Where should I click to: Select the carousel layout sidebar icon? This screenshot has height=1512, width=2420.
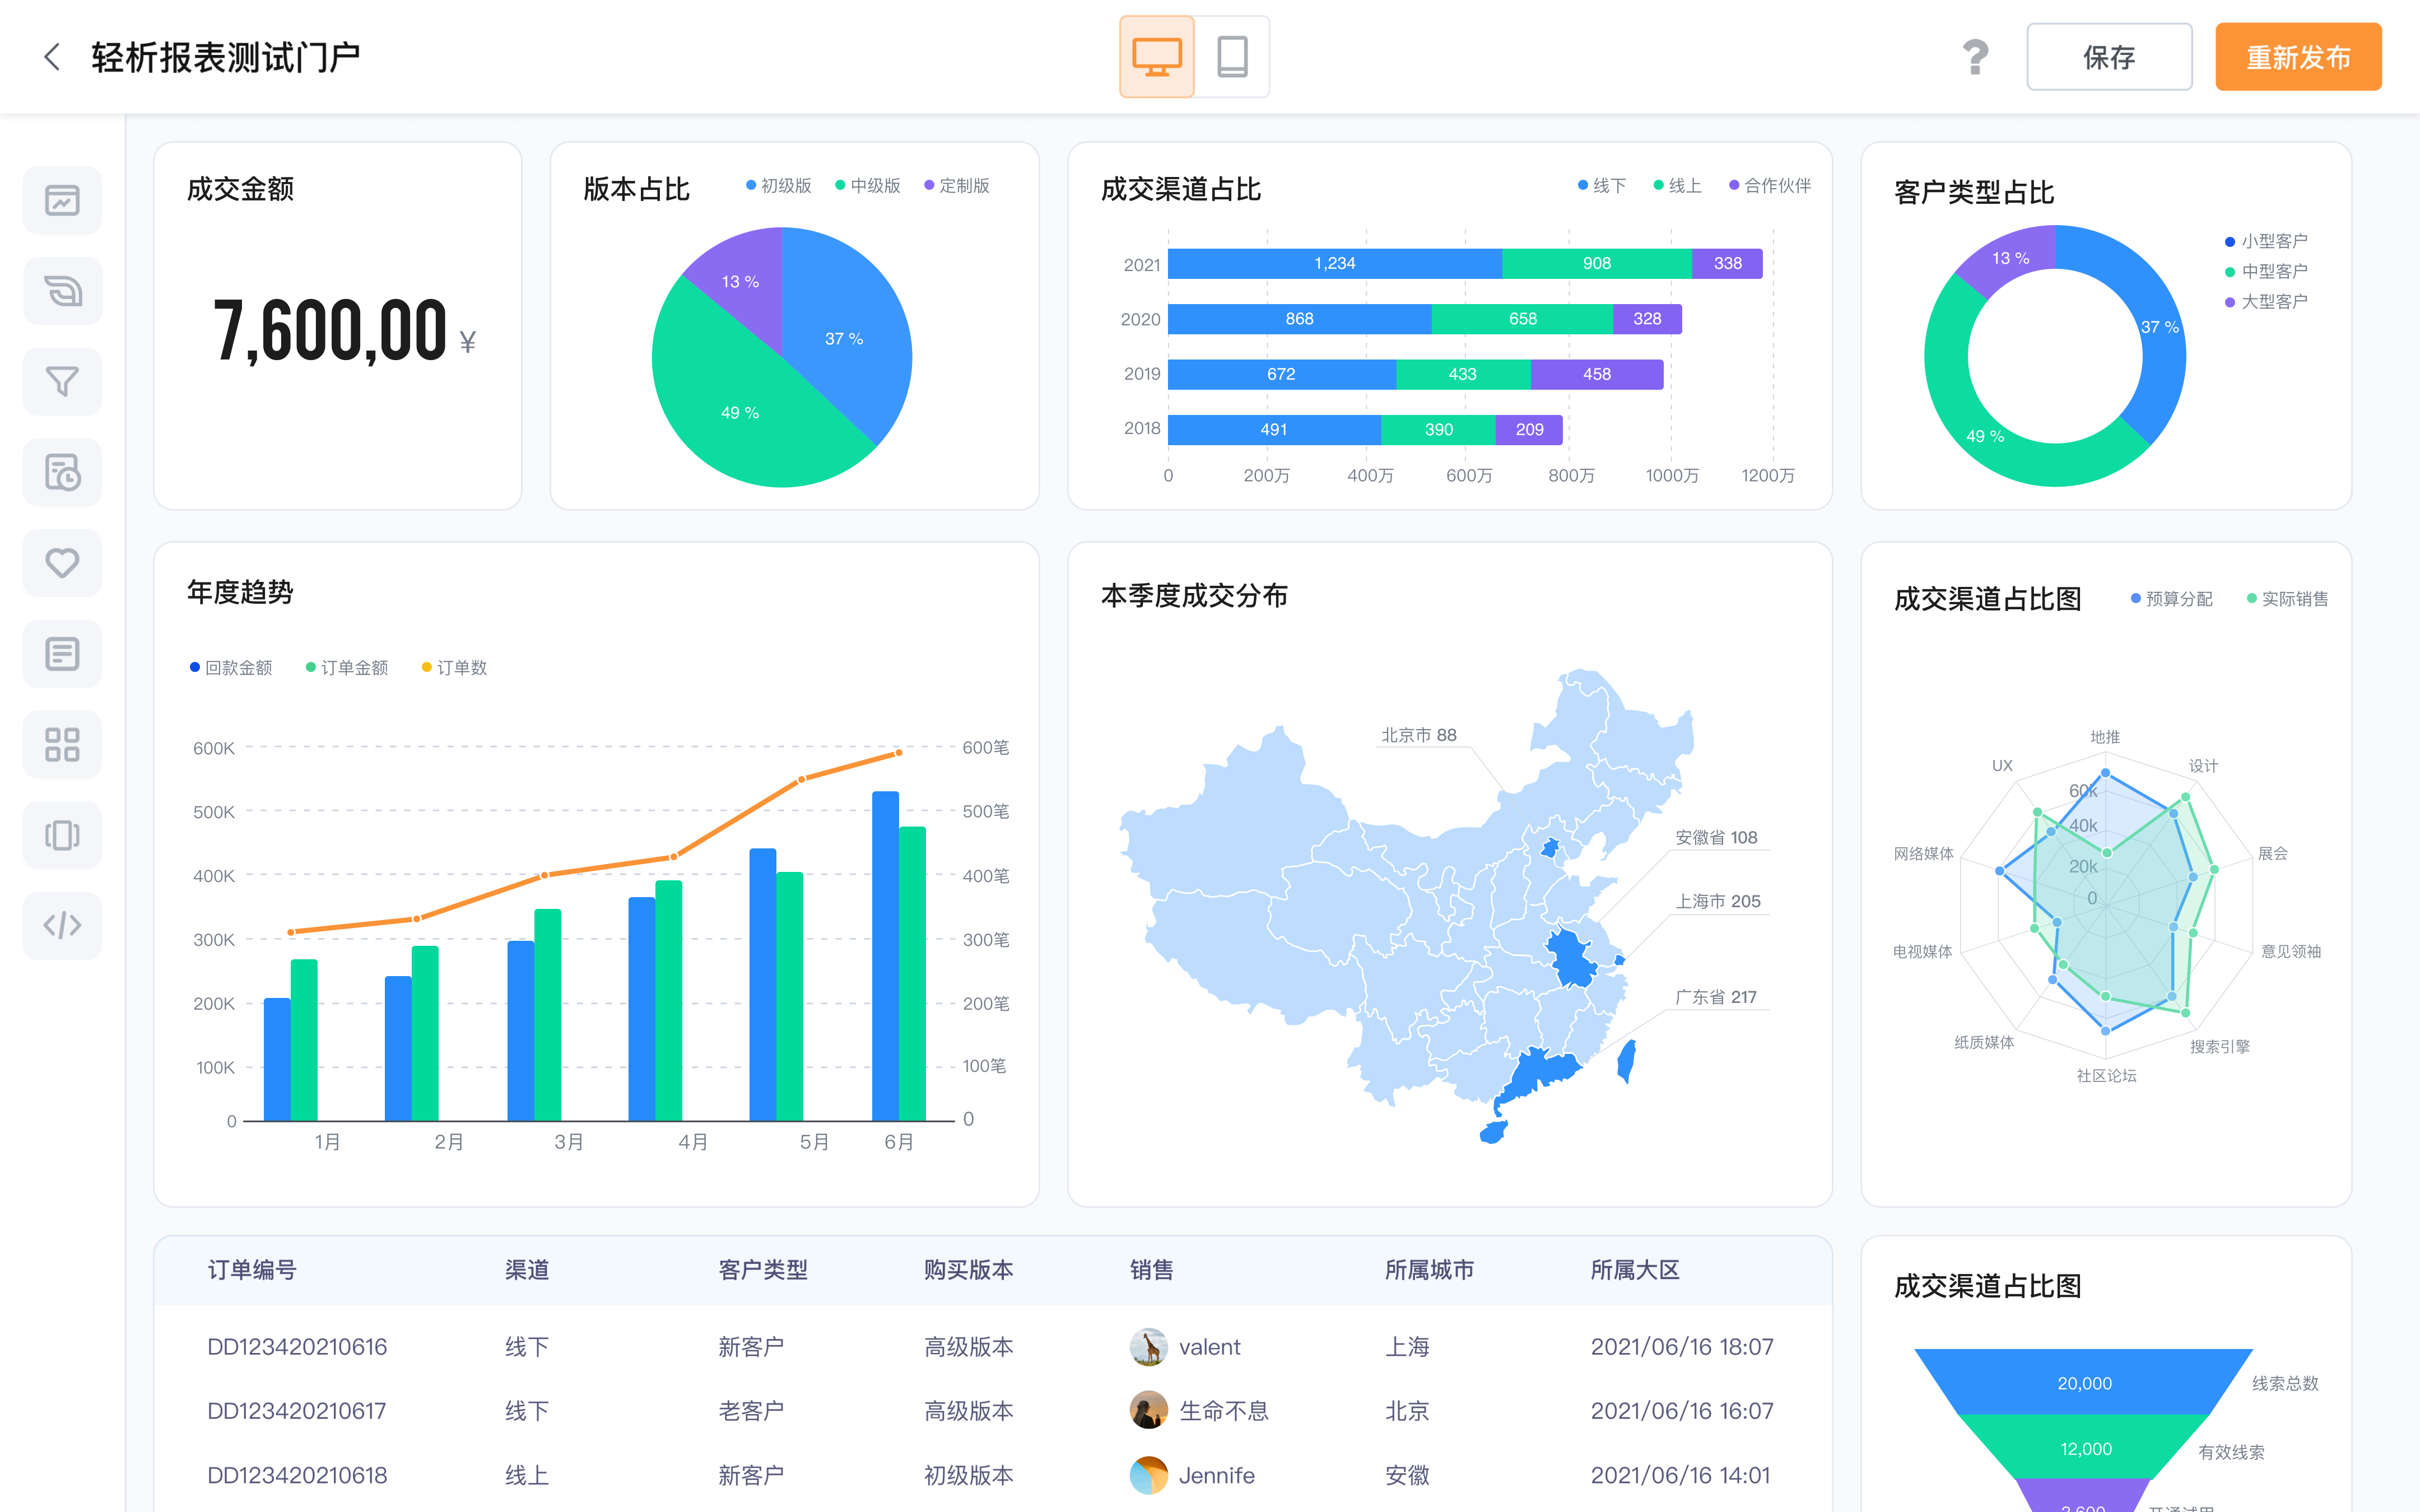coord(62,835)
